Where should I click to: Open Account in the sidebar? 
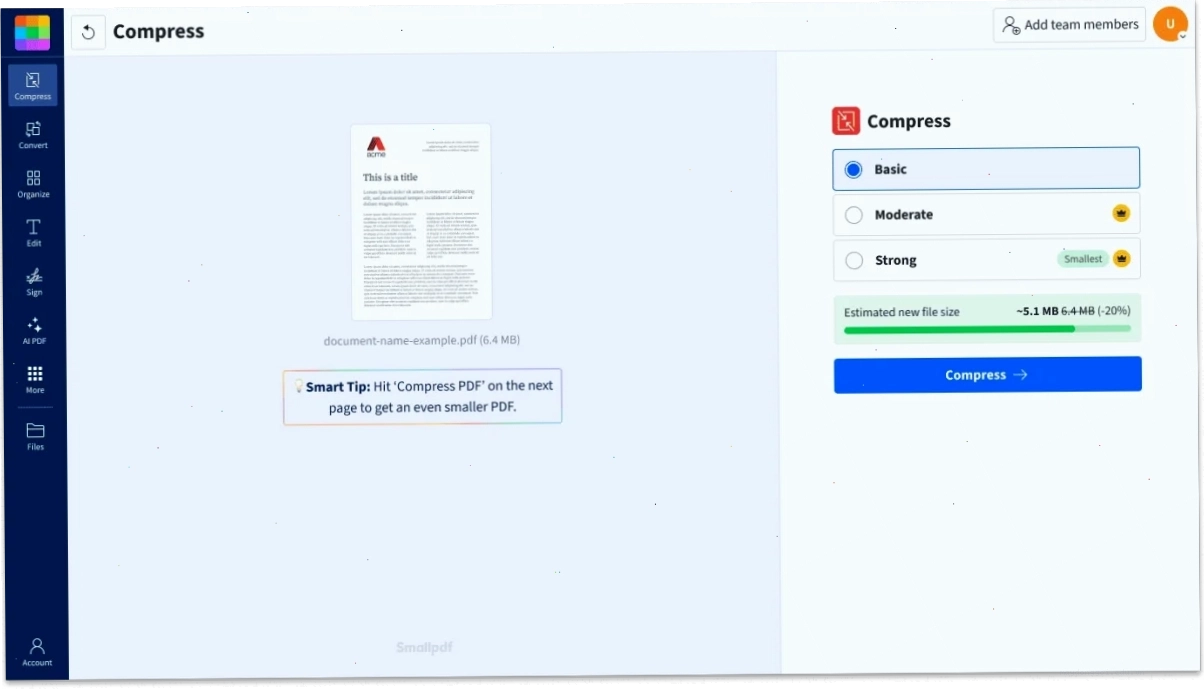tap(37, 652)
